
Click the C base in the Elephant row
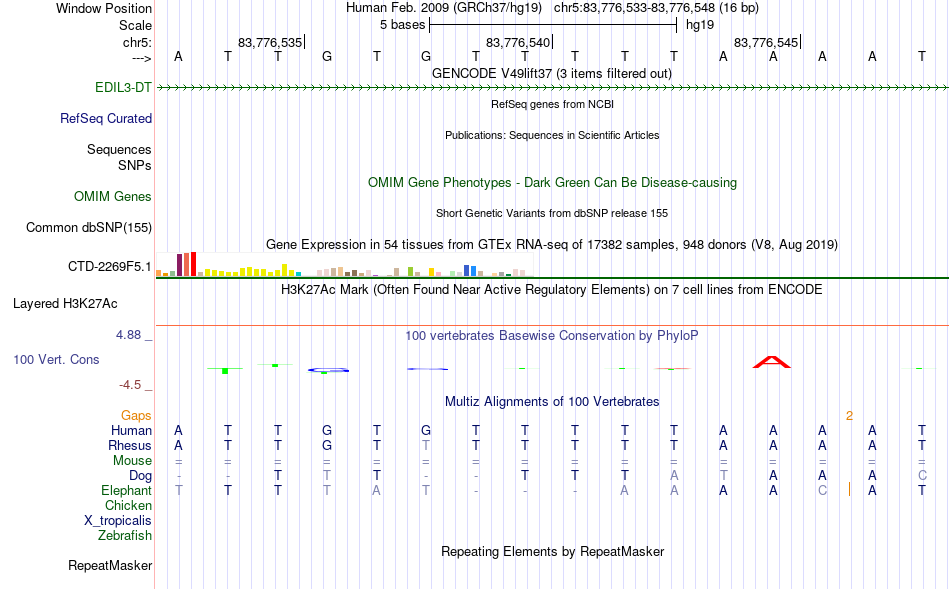coord(822,490)
